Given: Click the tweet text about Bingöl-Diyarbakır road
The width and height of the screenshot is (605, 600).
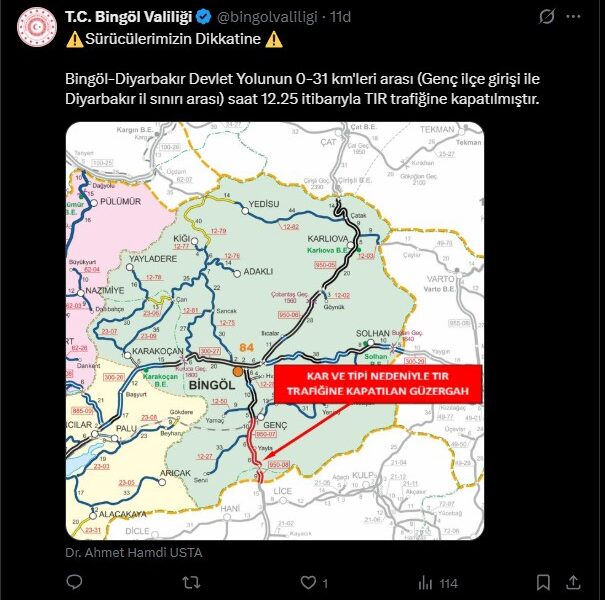Looking at the screenshot, I should 302,89.
